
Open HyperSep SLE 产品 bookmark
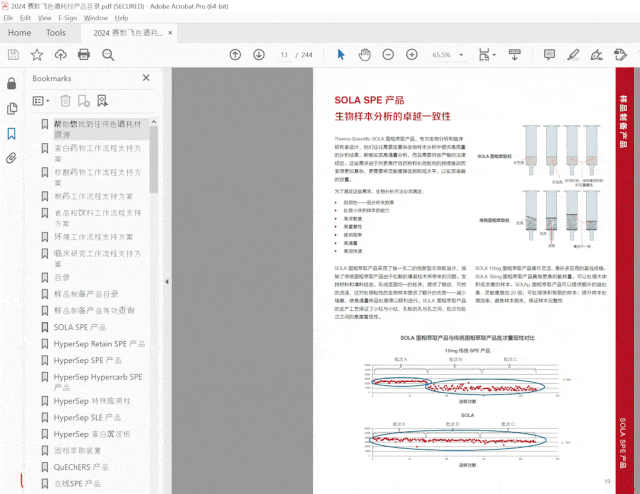pyautogui.click(x=87, y=417)
